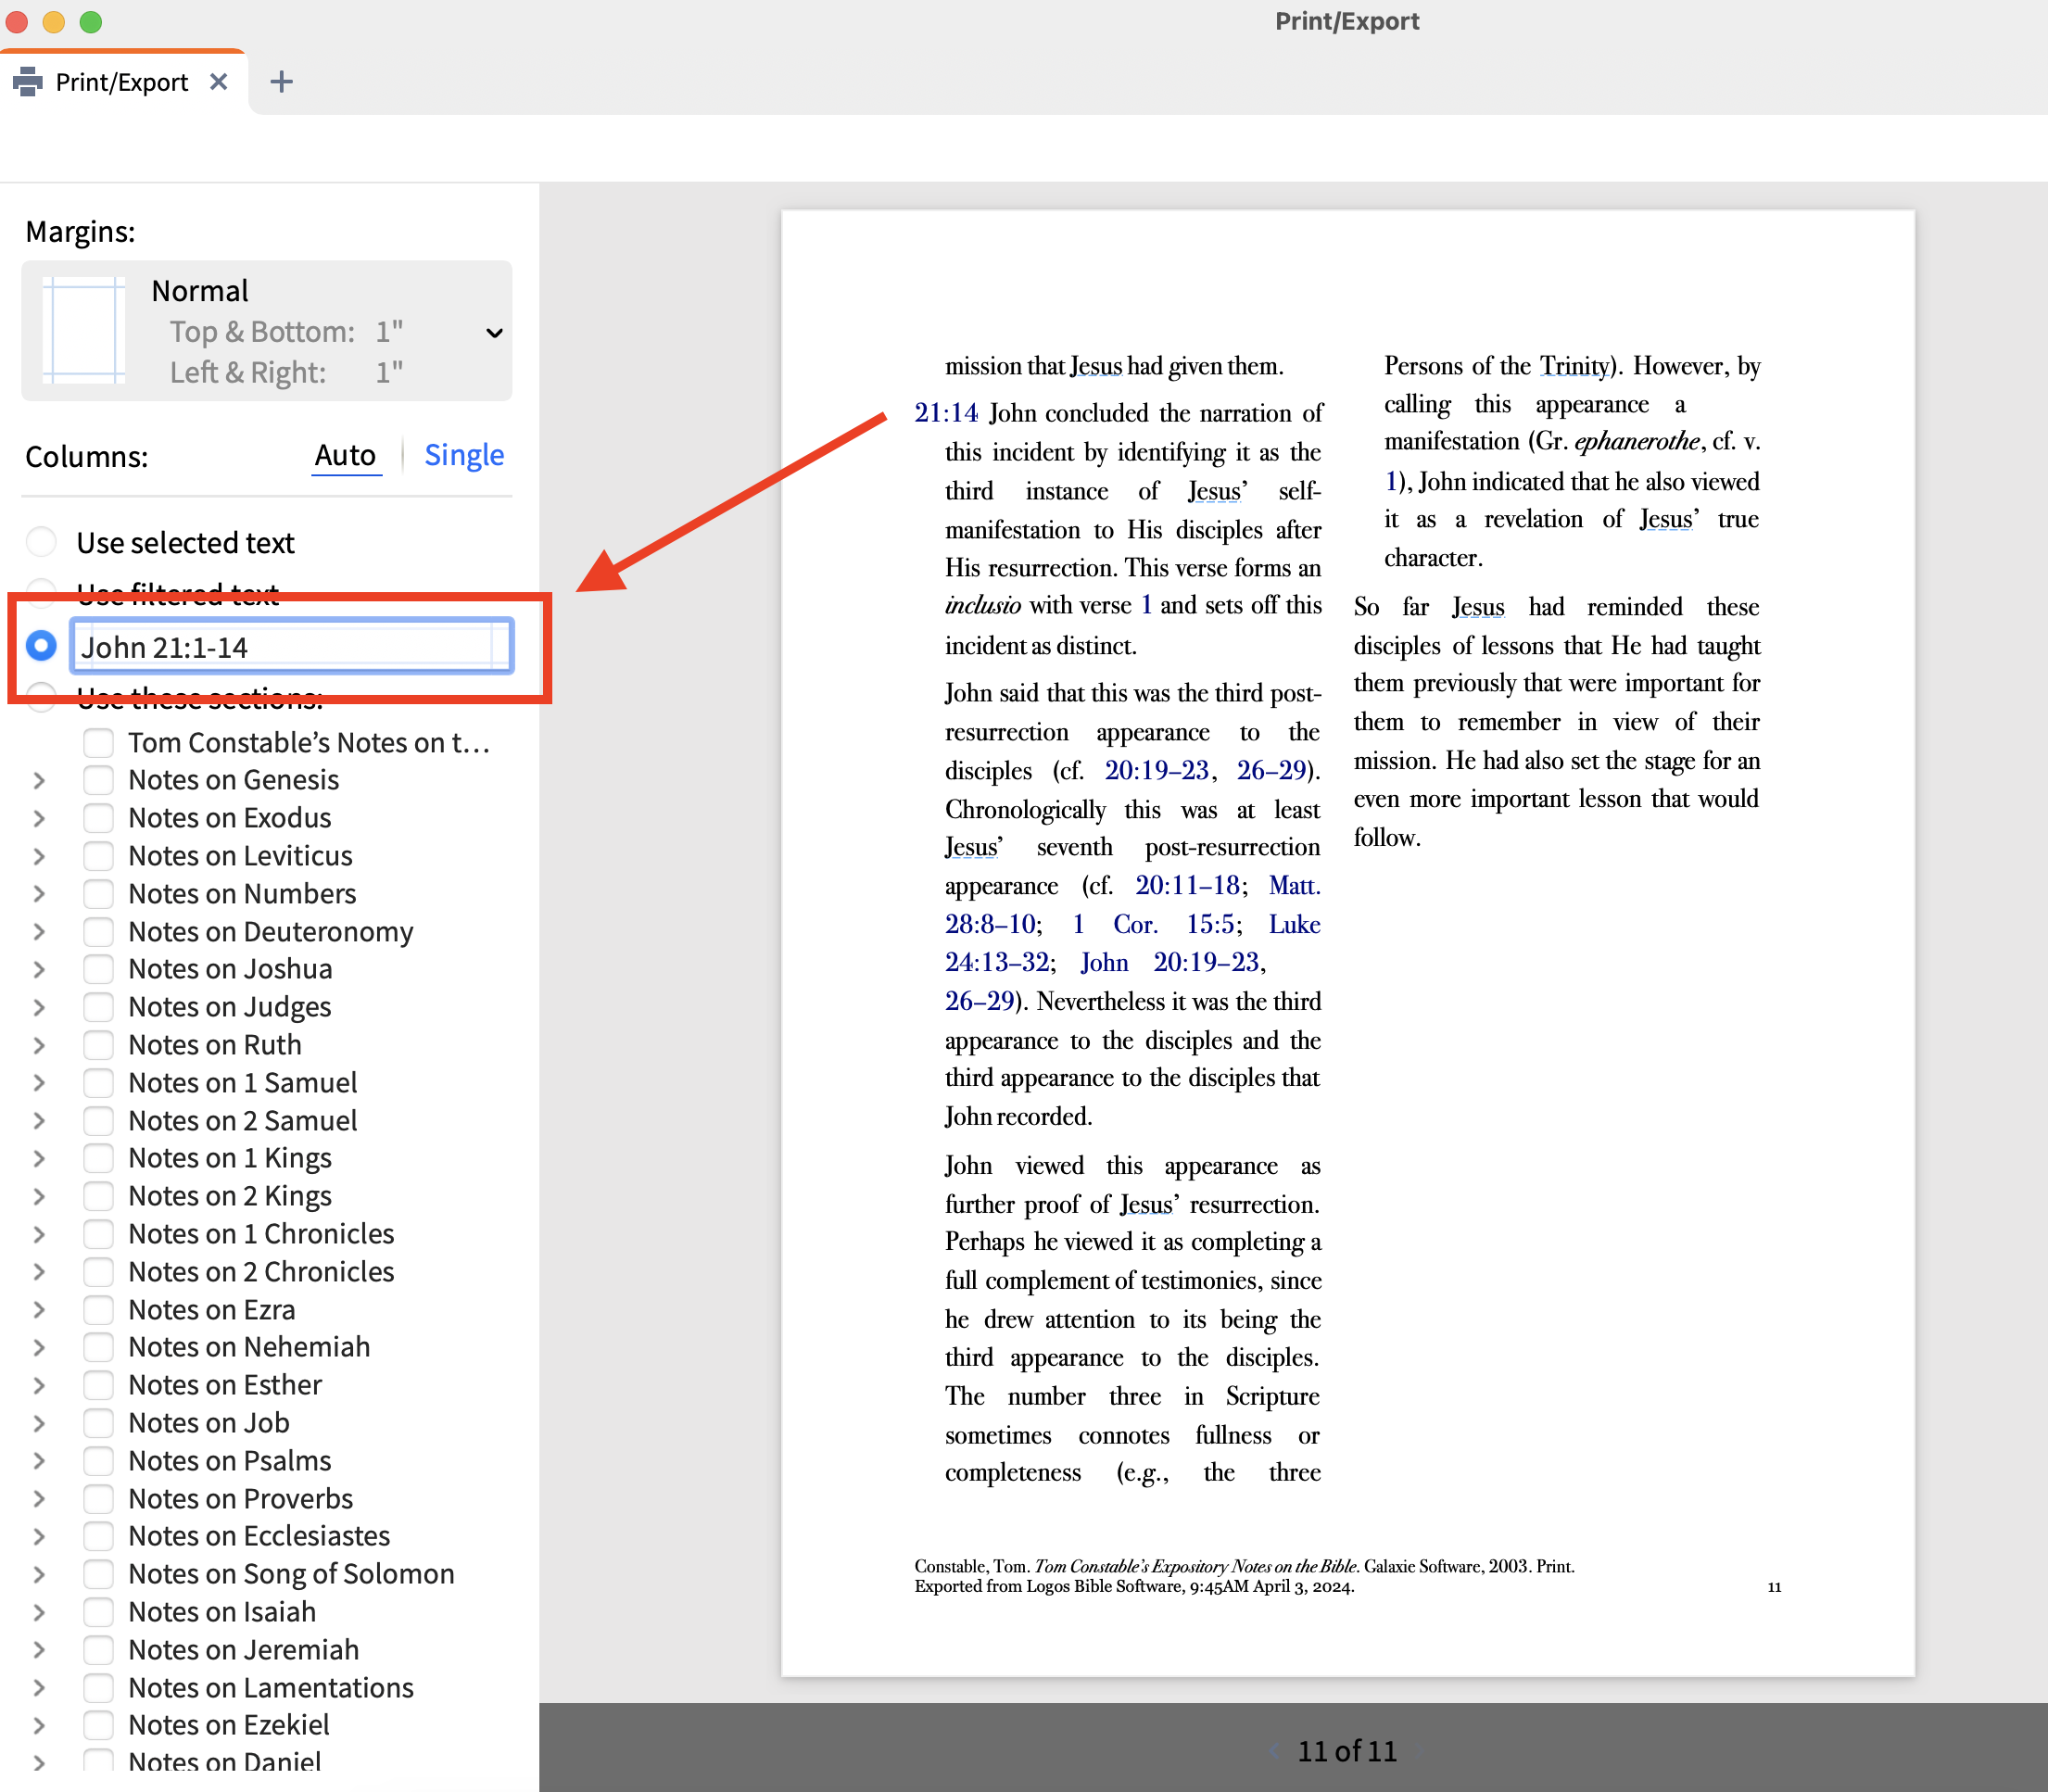The height and width of the screenshot is (1792, 2048).
Task: Tick Tom Constable's Notes top-level checkbox
Action: click(98, 742)
